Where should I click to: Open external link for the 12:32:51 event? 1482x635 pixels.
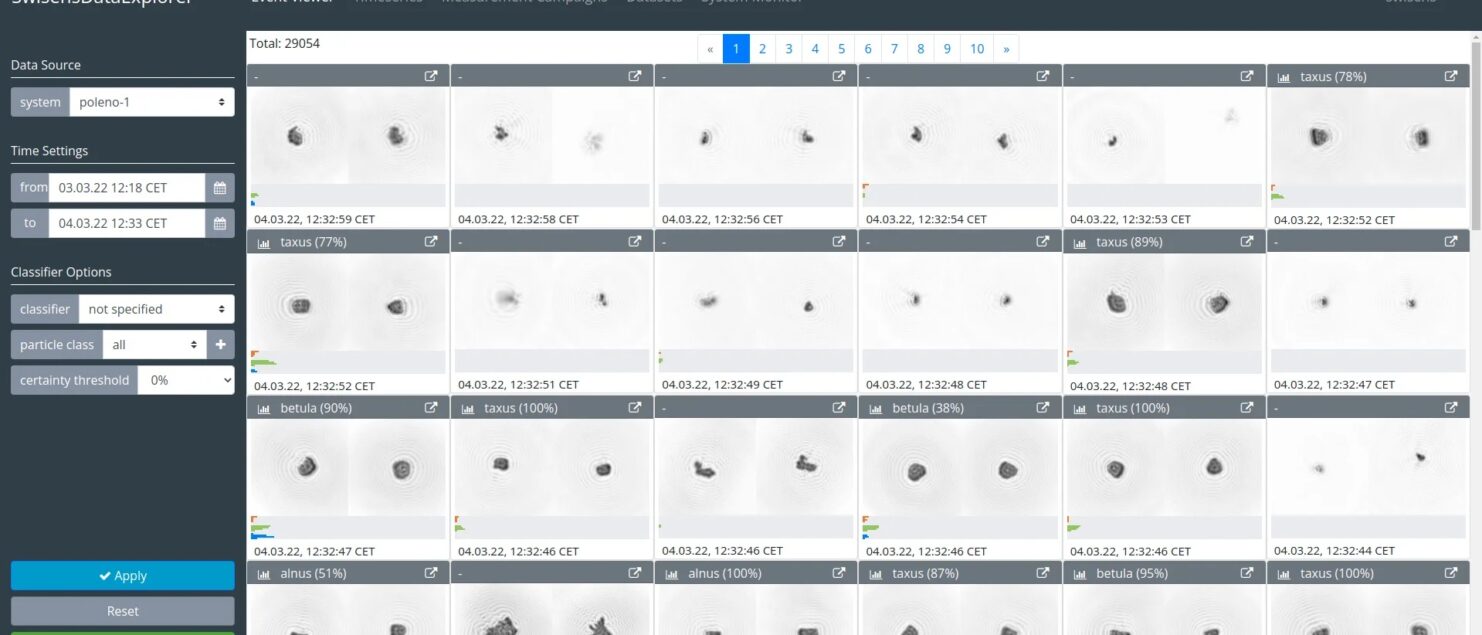coord(635,242)
